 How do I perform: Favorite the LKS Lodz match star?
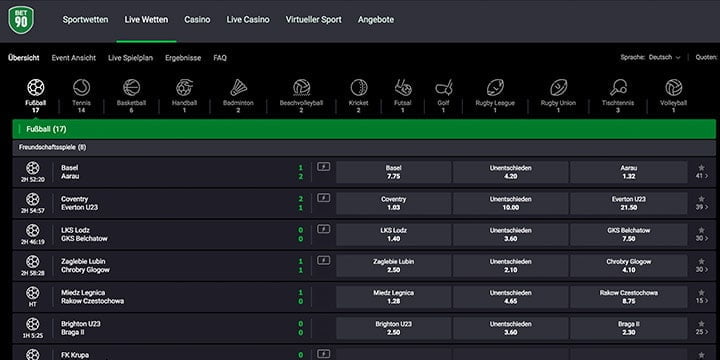pyautogui.click(x=701, y=230)
